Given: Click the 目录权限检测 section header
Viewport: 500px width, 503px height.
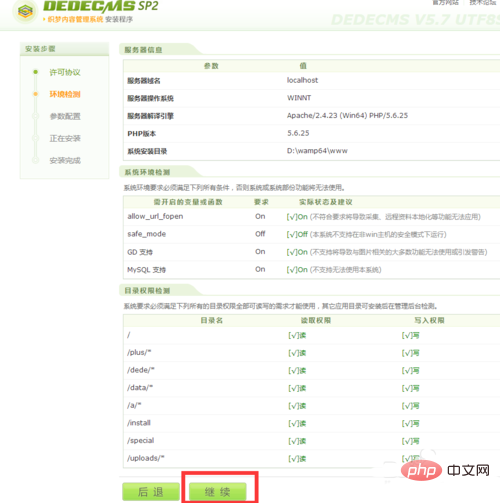Looking at the screenshot, I should click(x=147, y=291).
